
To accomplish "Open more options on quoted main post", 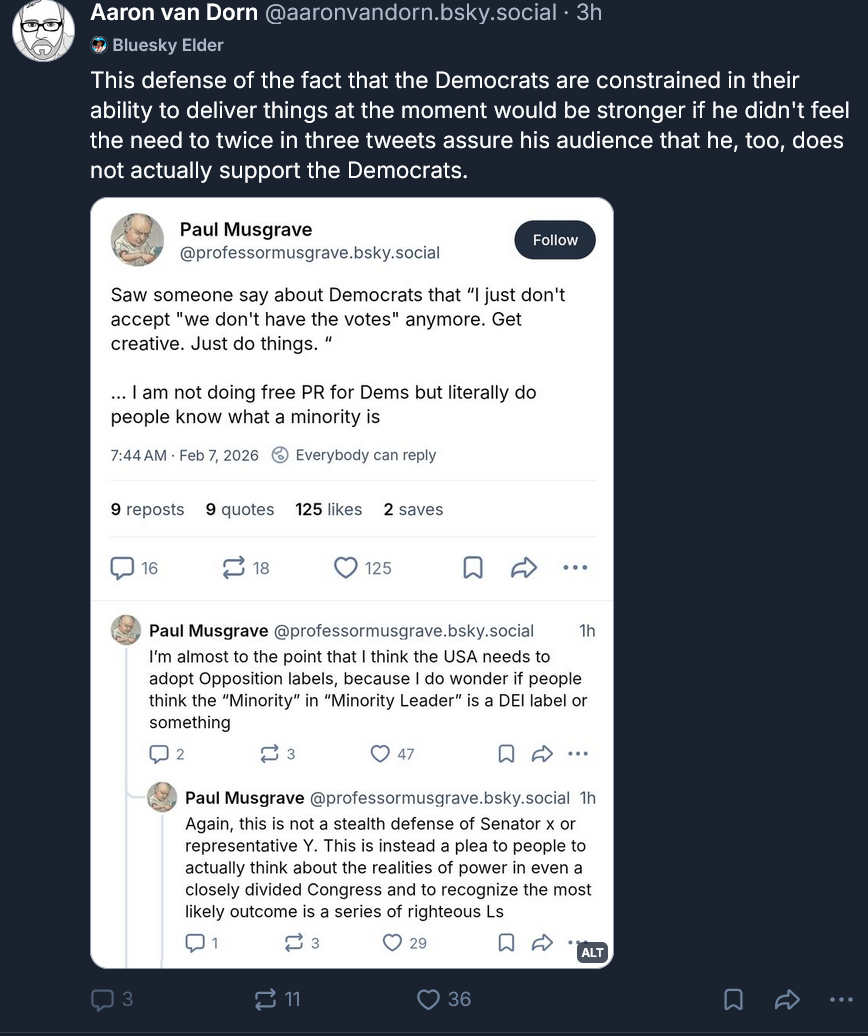I will [575, 568].
